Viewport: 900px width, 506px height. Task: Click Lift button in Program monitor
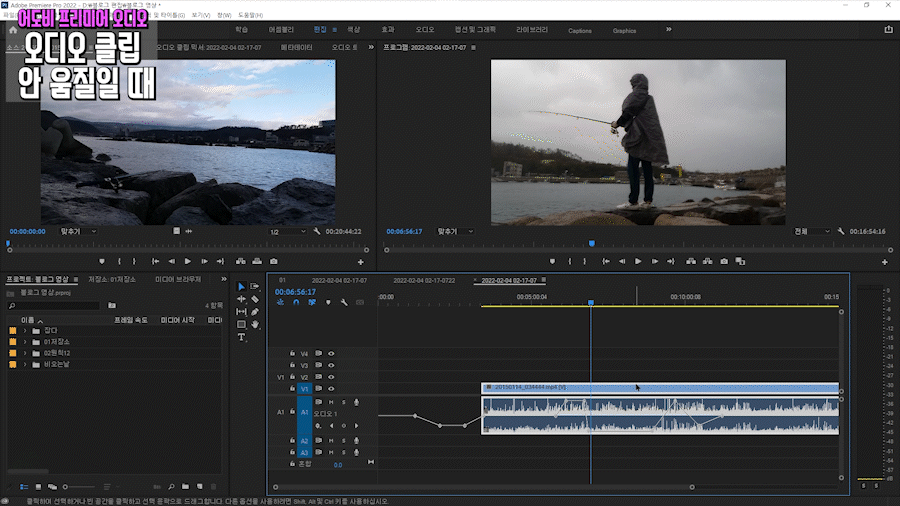(x=691, y=262)
